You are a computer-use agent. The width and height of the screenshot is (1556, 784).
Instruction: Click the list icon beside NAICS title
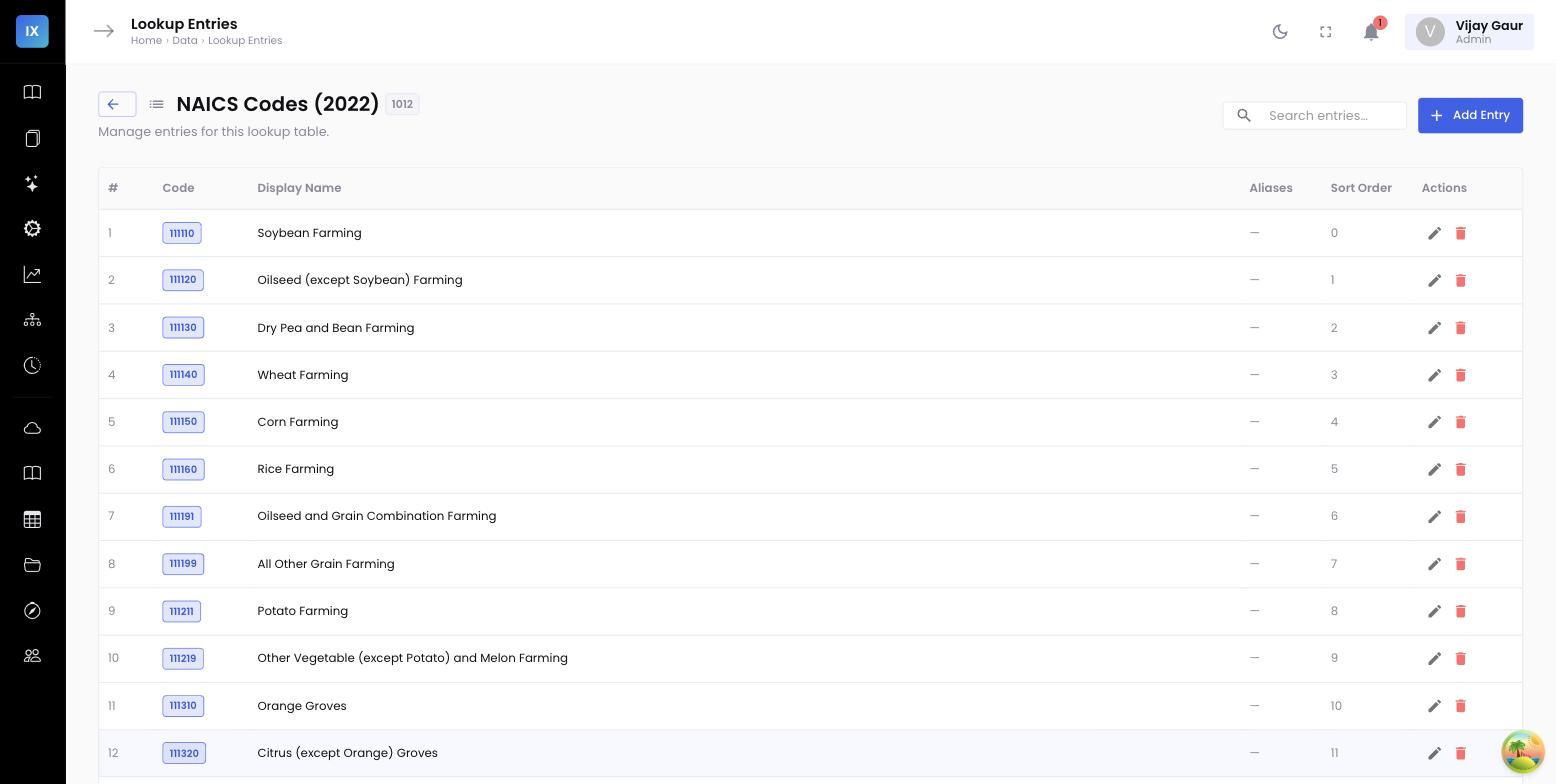(156, 104)
